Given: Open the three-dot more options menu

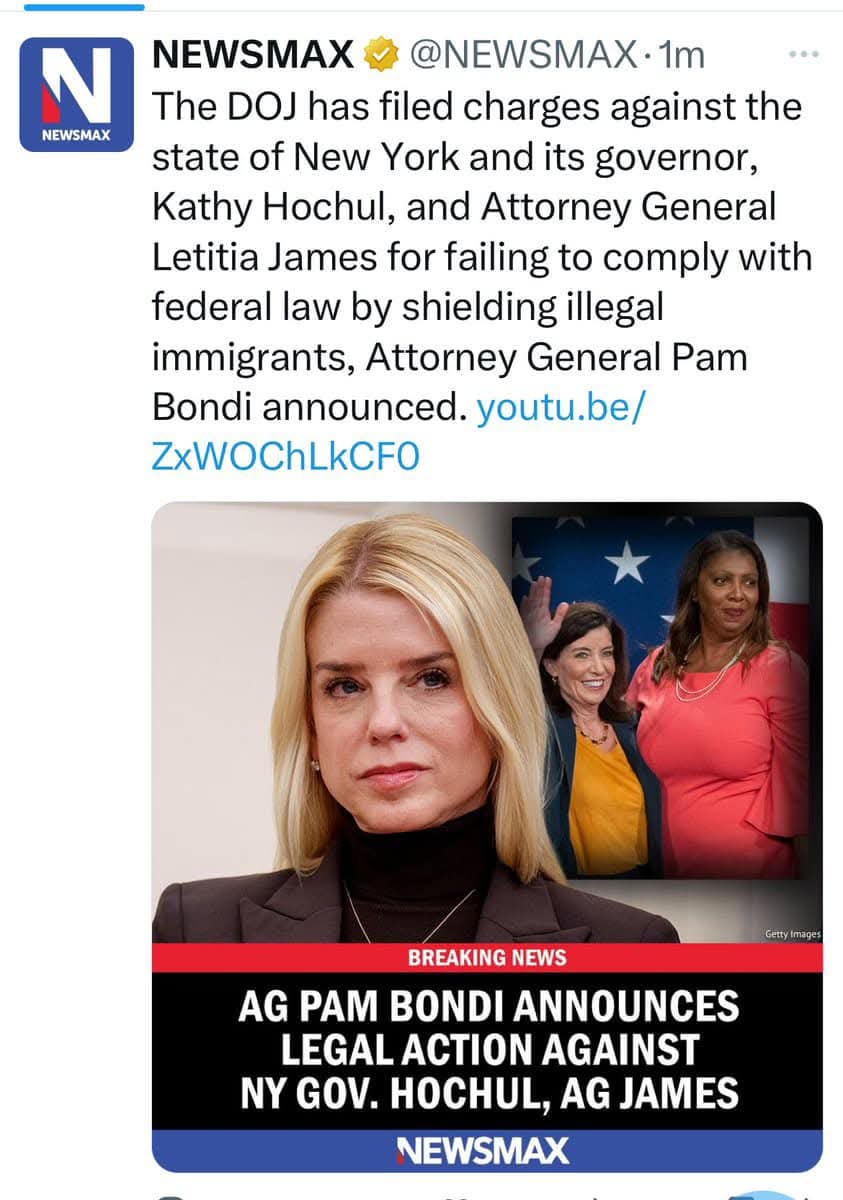Looking at the screenshot, I should (x=804, y=54).
